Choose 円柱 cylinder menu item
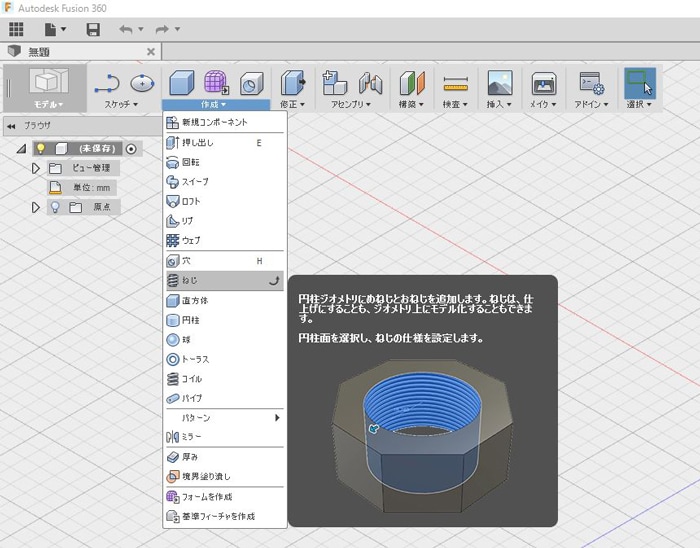Image resolution: width=700 pixels, height=548 pixels. click(225, 320)
